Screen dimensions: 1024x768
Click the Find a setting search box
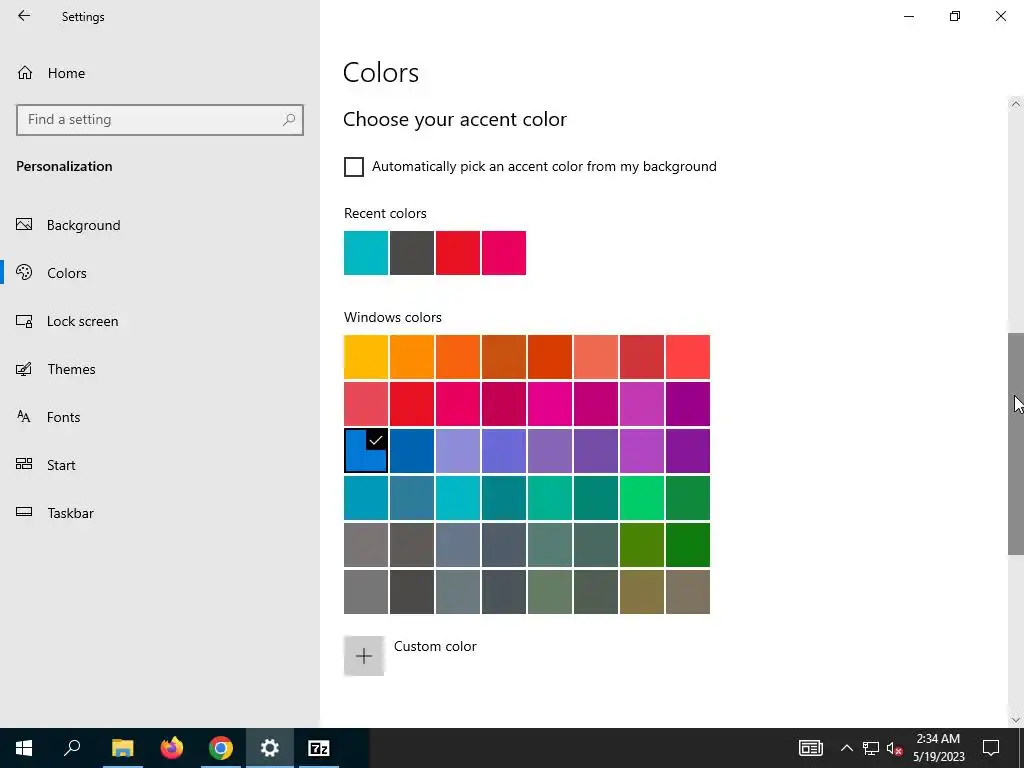tap(160, 120)
